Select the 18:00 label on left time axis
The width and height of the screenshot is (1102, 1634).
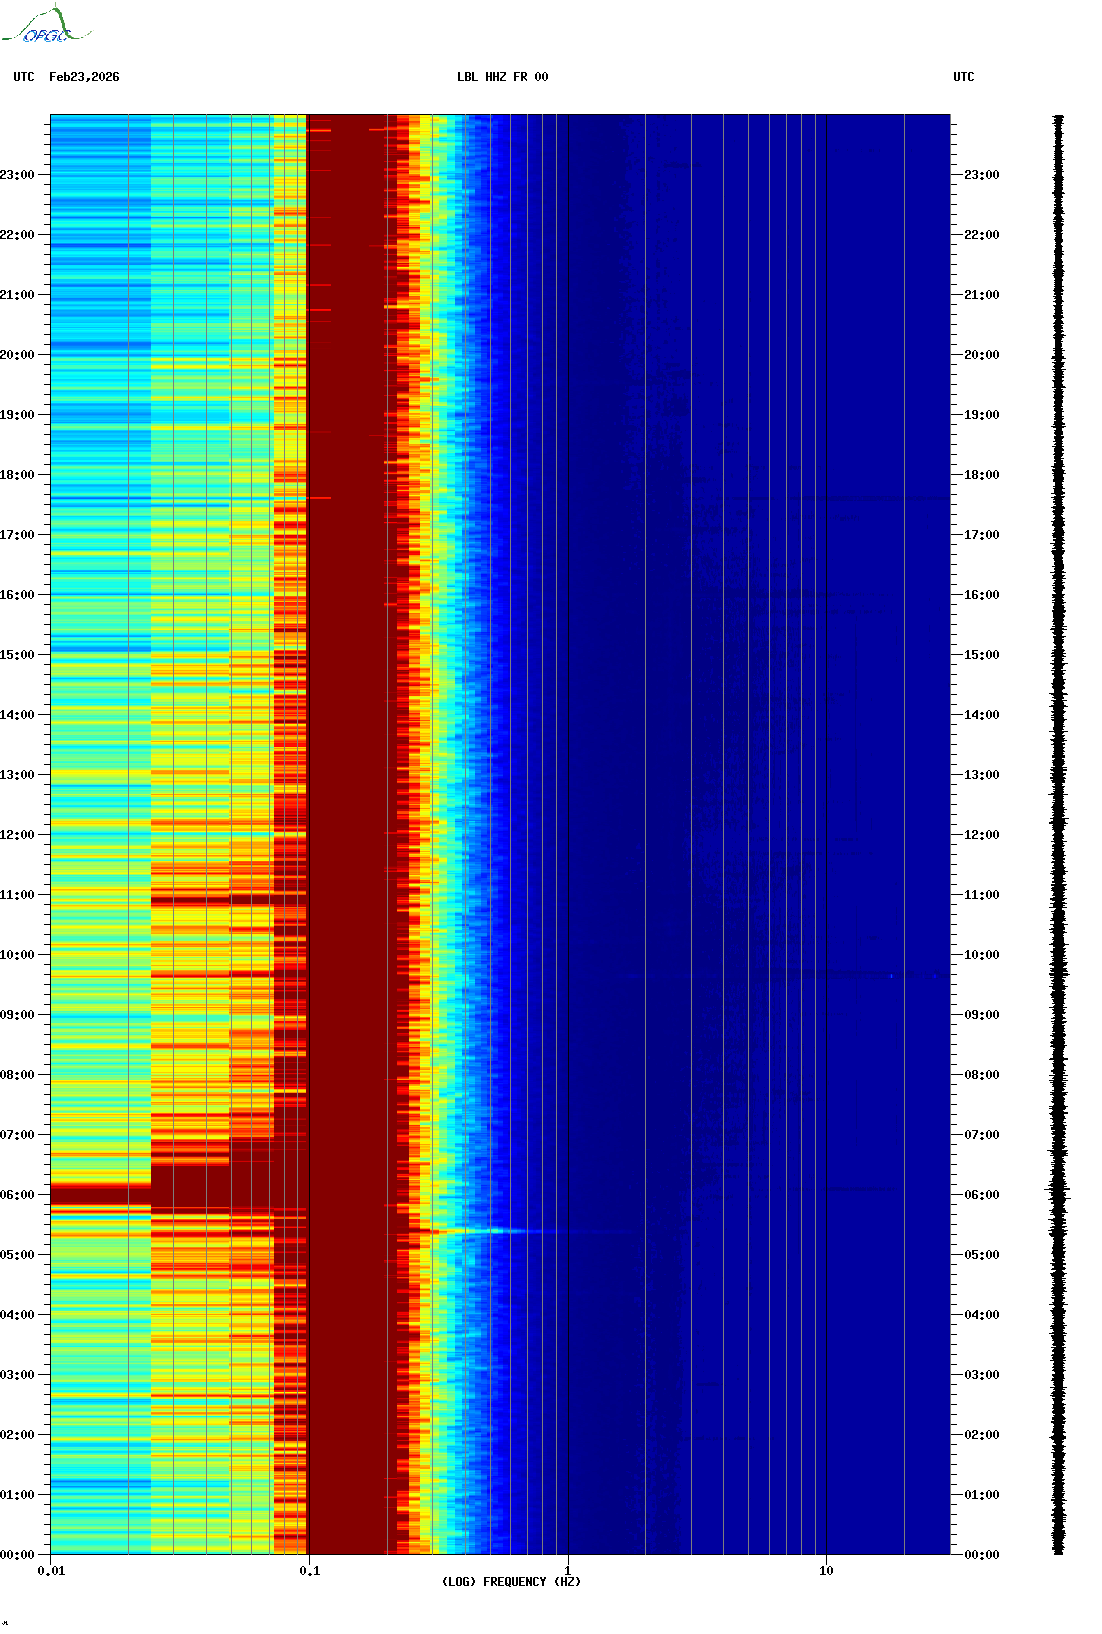[x=17, y=475]
